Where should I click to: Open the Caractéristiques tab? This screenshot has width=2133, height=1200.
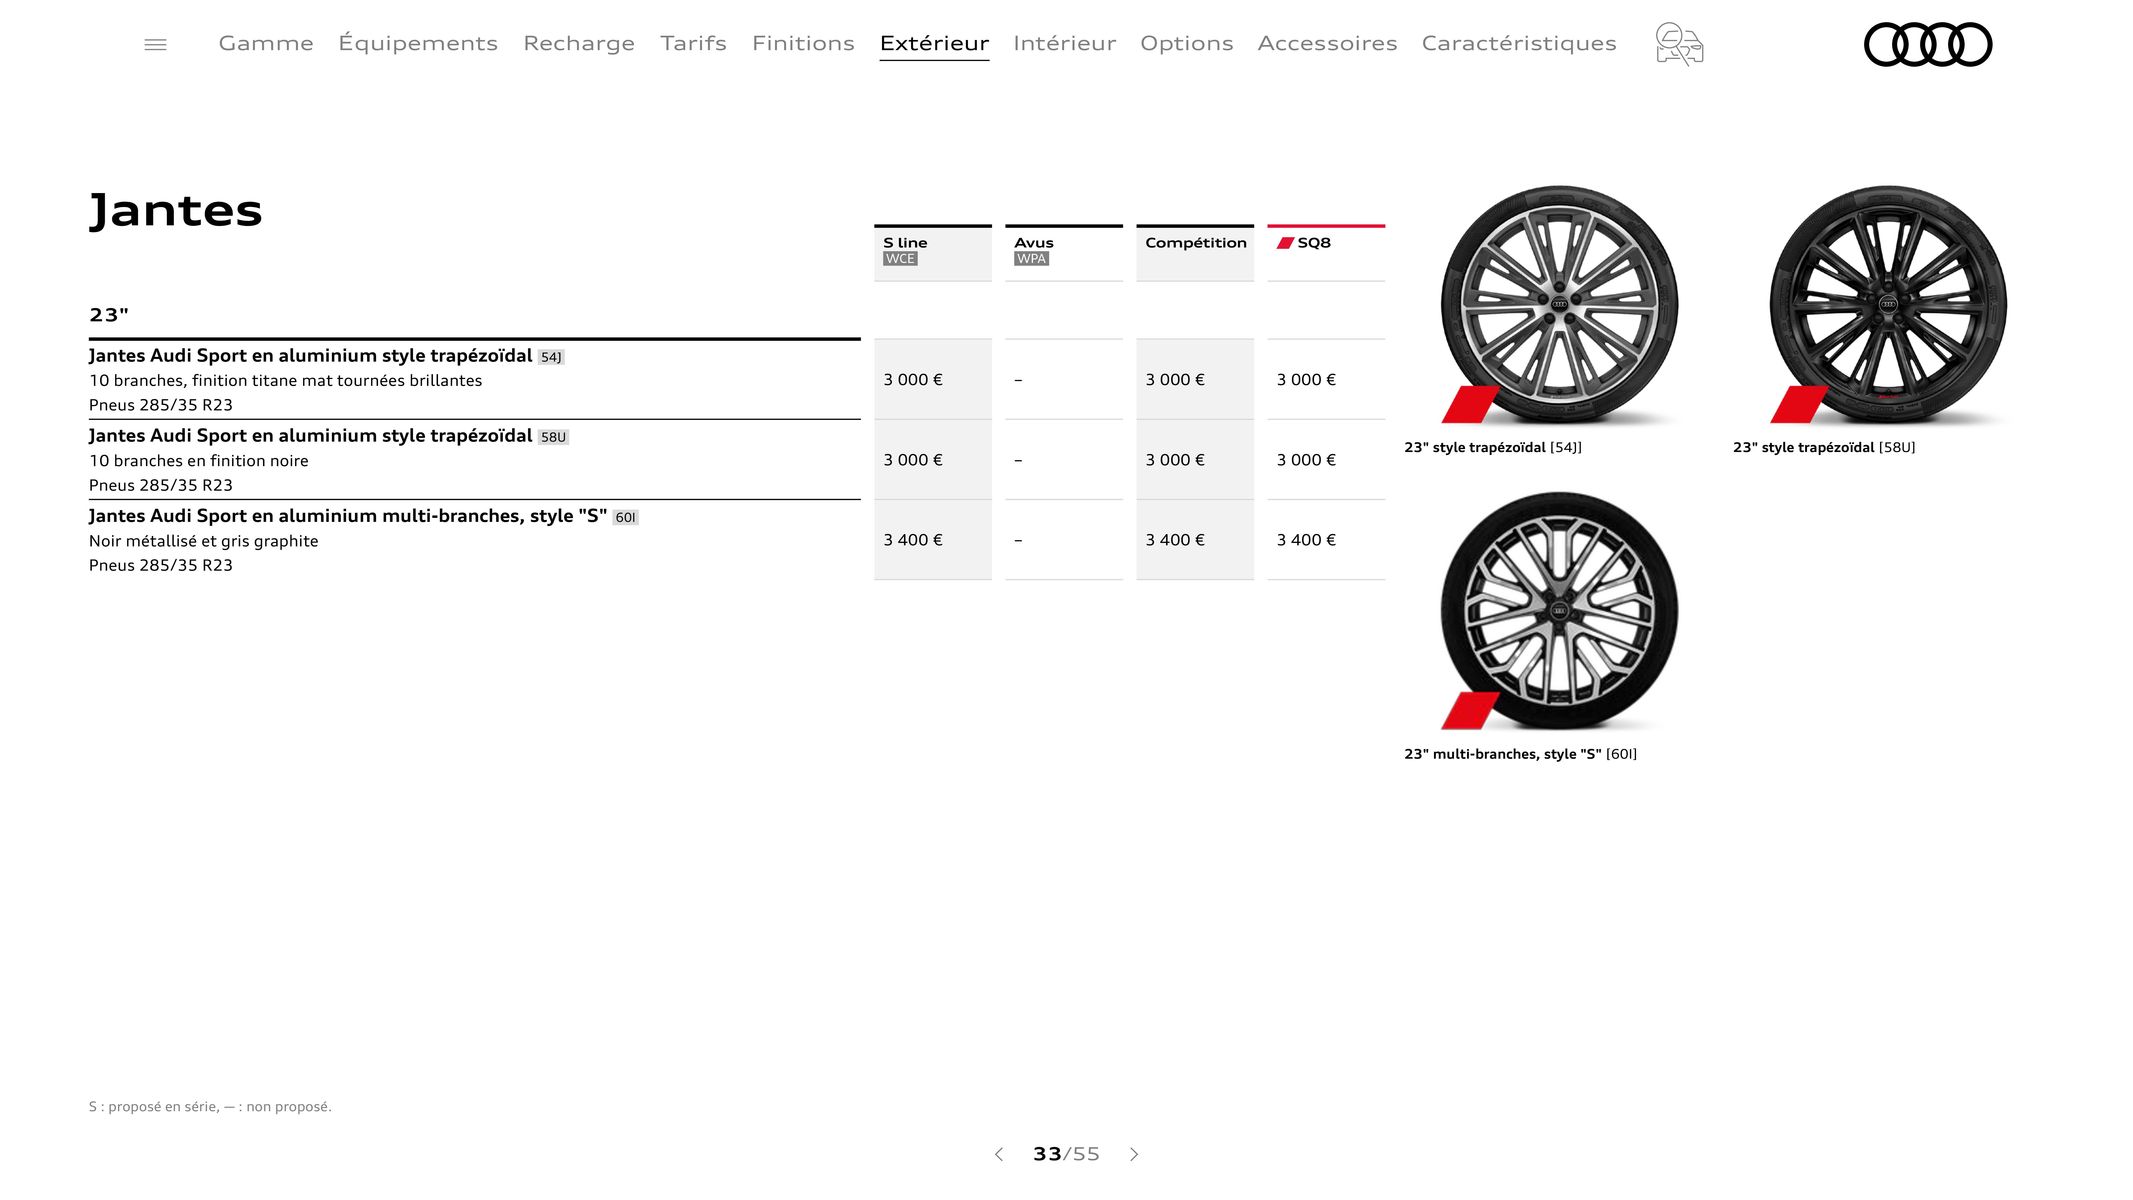pyautogui.click(x=1519, y=43)
